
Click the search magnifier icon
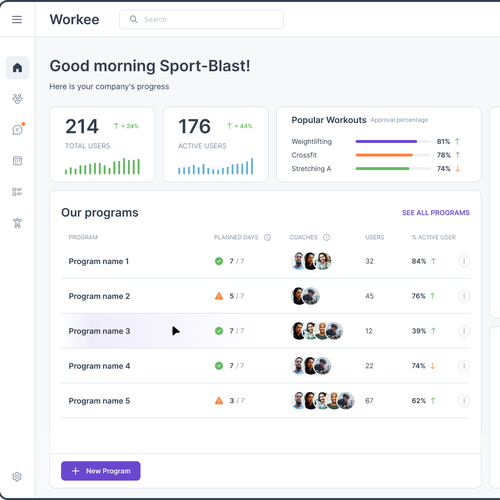pos(133,19)
